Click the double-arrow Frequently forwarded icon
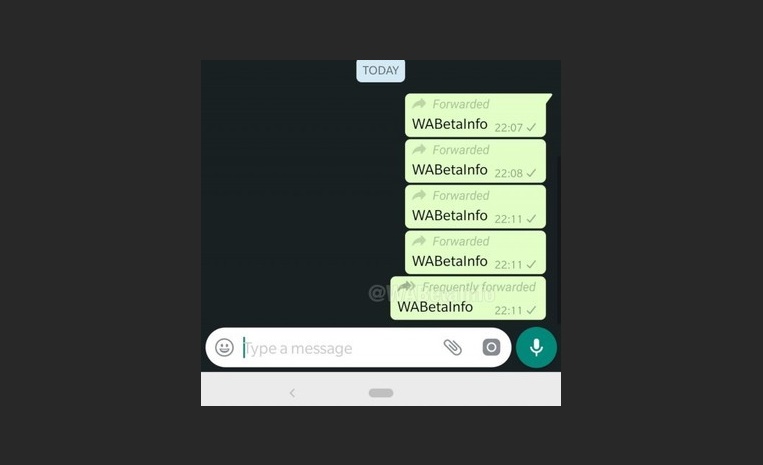Image resolution: width=763 pixels, height=465 pixels. (x=407, y=287)
